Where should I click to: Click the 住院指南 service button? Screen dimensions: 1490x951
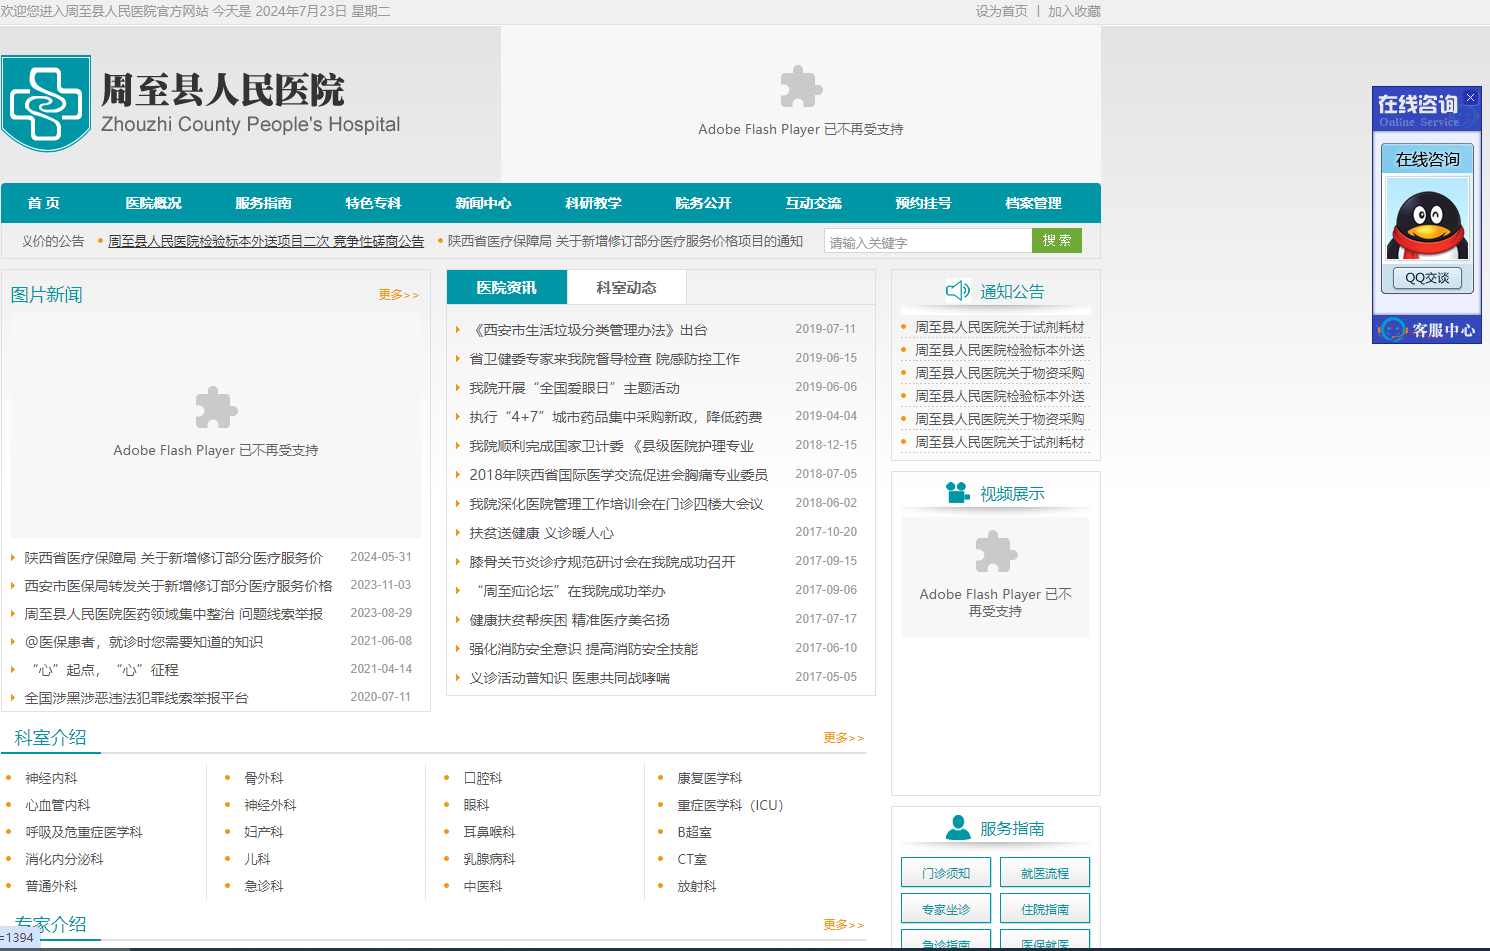pyautogui.click(x=1045, y=909)
